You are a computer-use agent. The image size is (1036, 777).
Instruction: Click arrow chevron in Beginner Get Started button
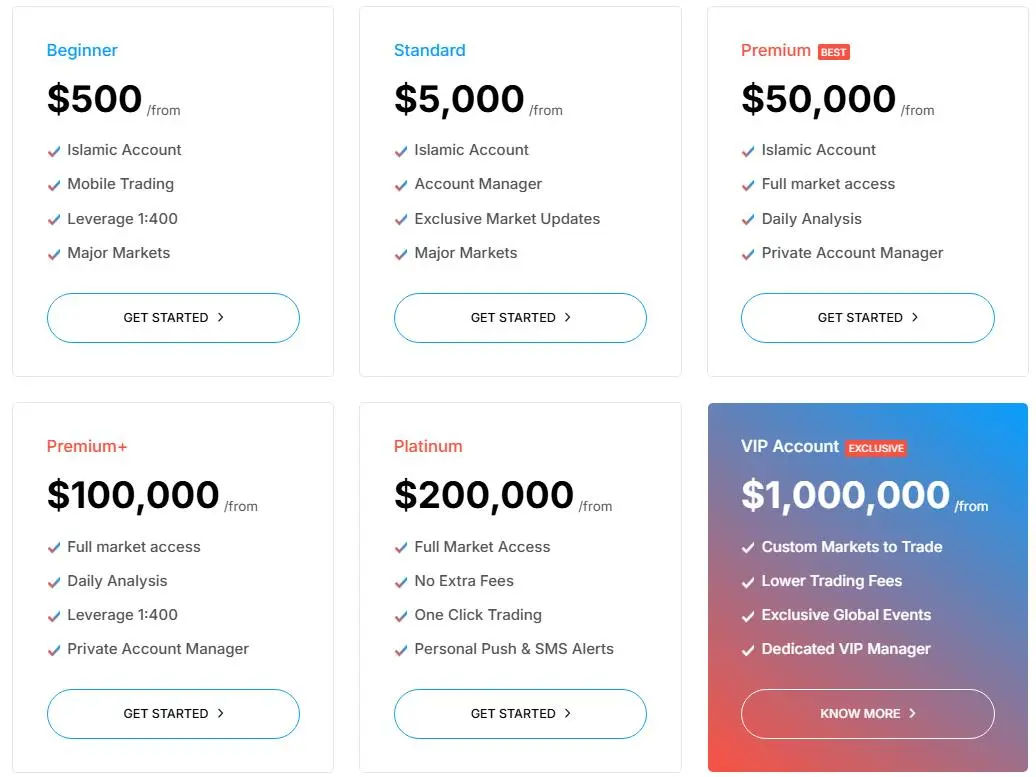pyautogui.click(x=221, y=317)
